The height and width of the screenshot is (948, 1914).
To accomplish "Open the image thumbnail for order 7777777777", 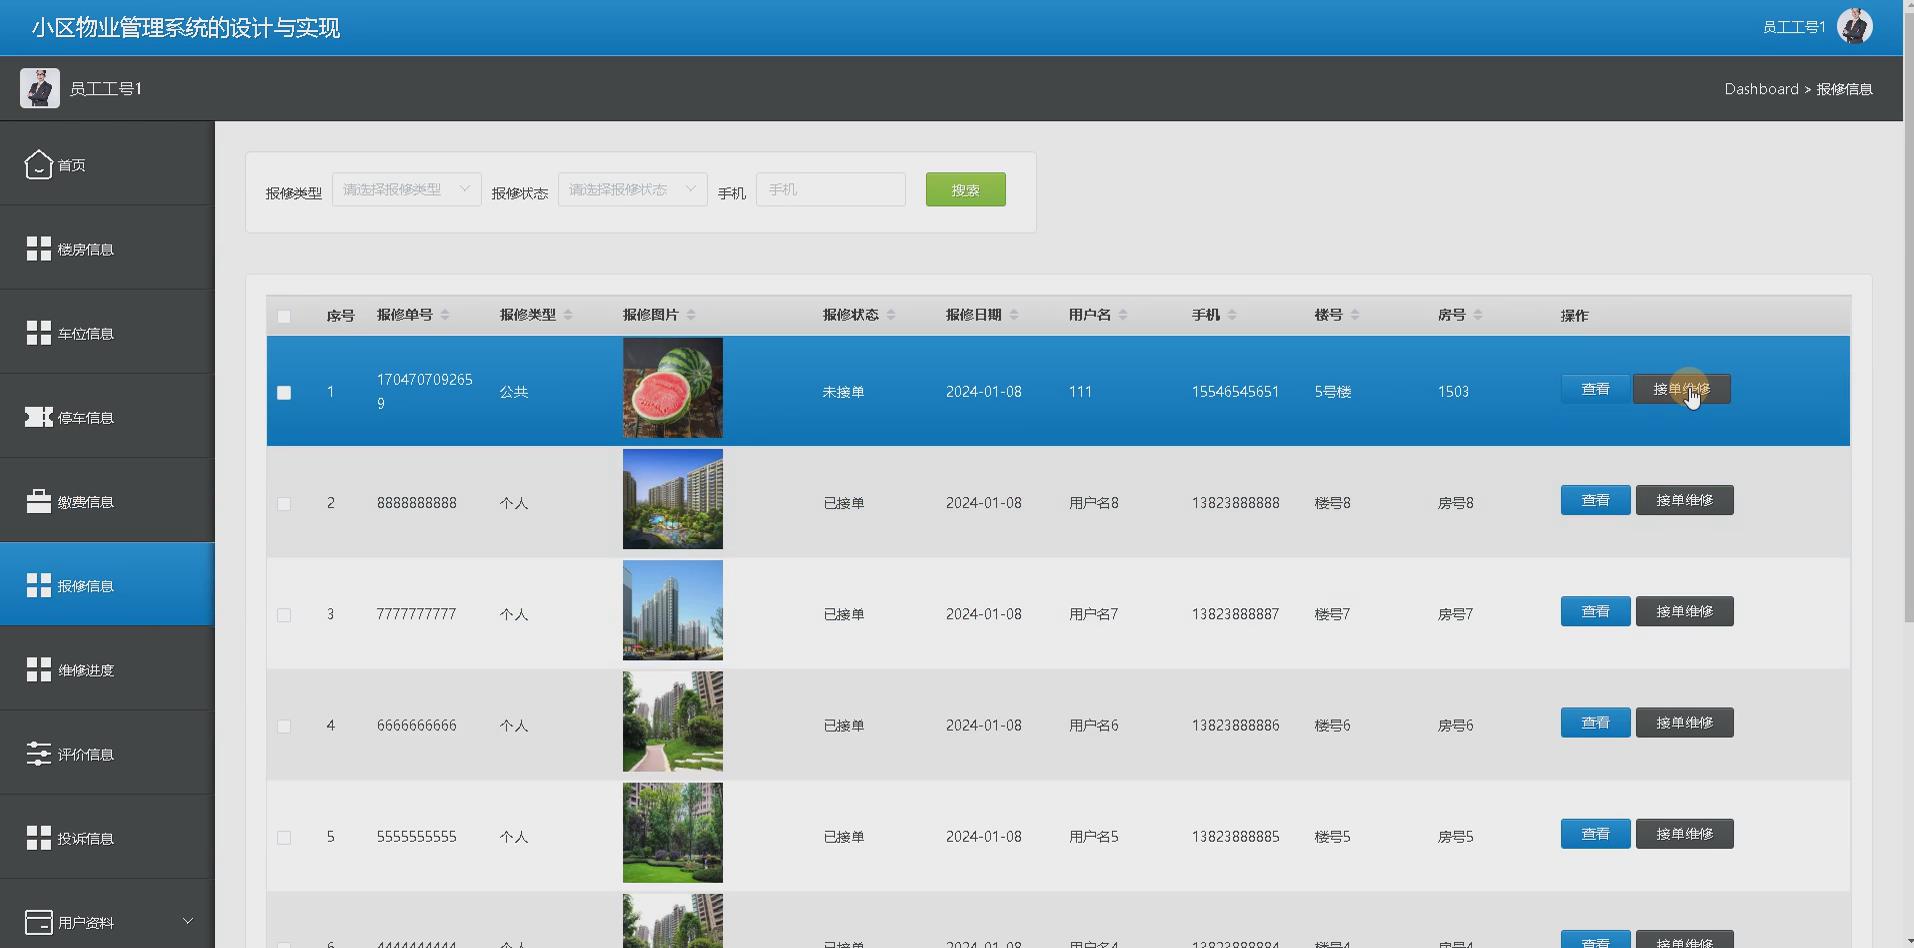I will click(x=672, y=610).
